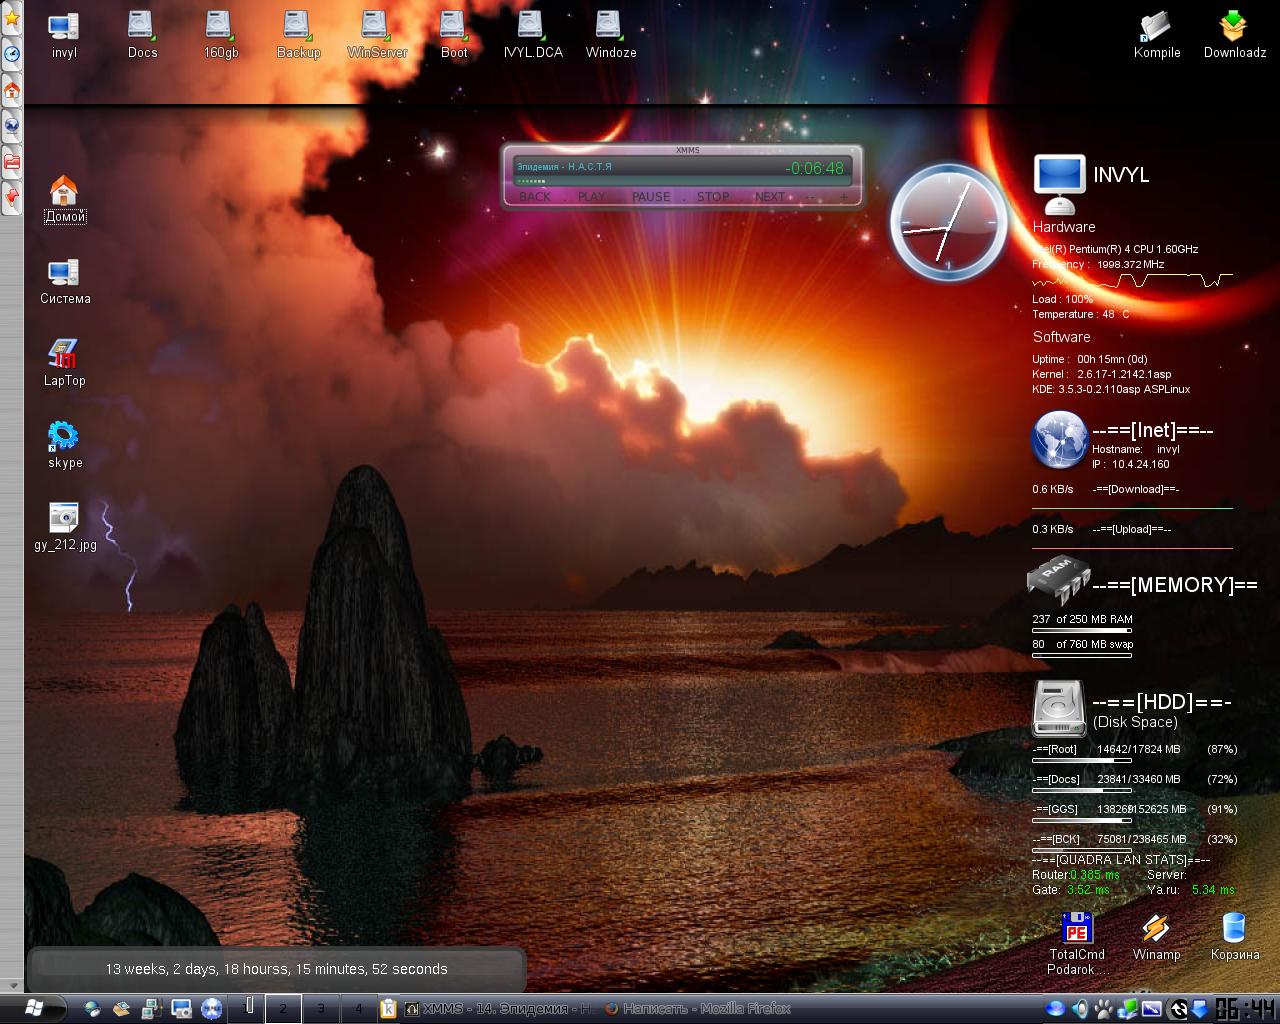Click the red pushpin sidebar icon
The height and width of the screenshot is (1024, 1280).
point(11,198)
